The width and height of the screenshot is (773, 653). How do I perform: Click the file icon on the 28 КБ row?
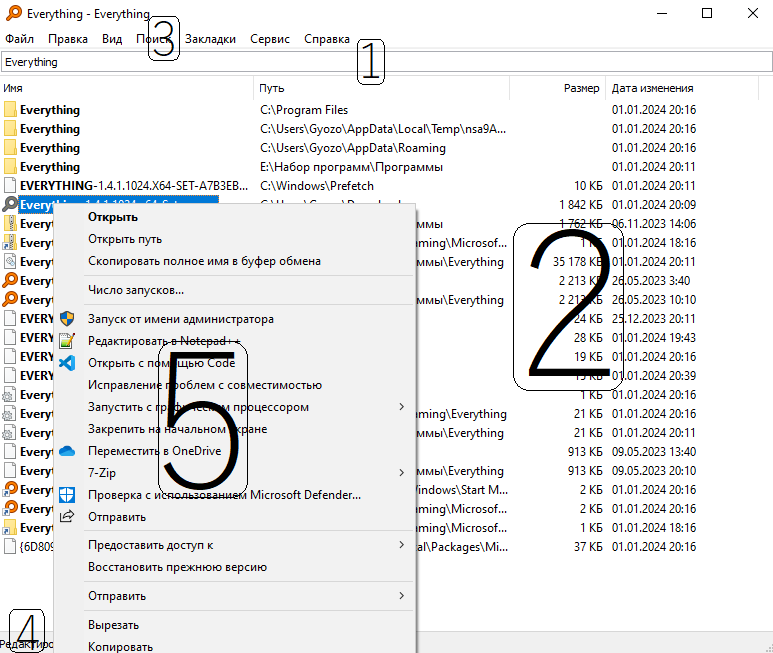tap(10, 338)
